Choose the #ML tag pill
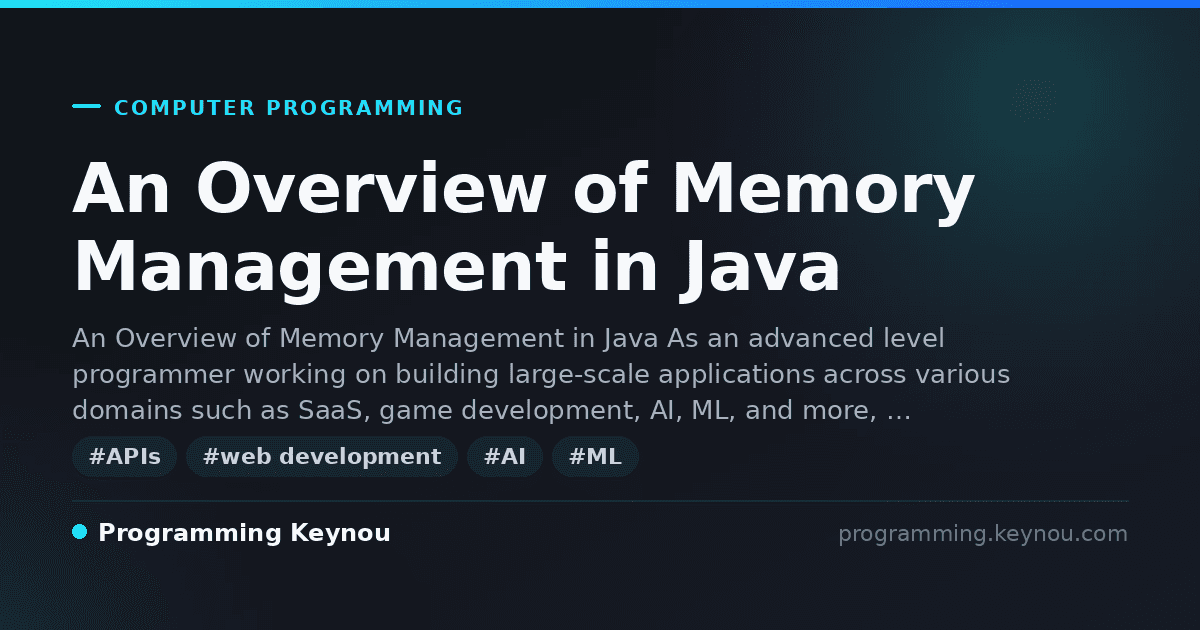Screen dimensions: 1200x630 coord(595,457)
